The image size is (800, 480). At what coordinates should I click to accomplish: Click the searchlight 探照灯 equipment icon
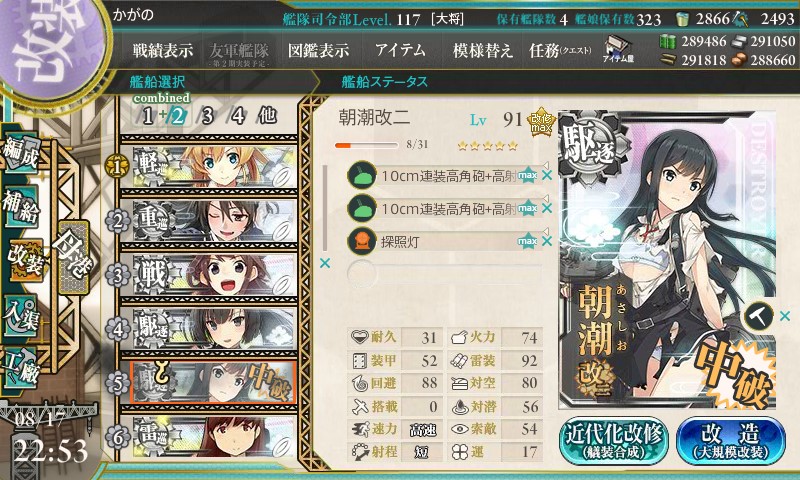coord(362,241)
